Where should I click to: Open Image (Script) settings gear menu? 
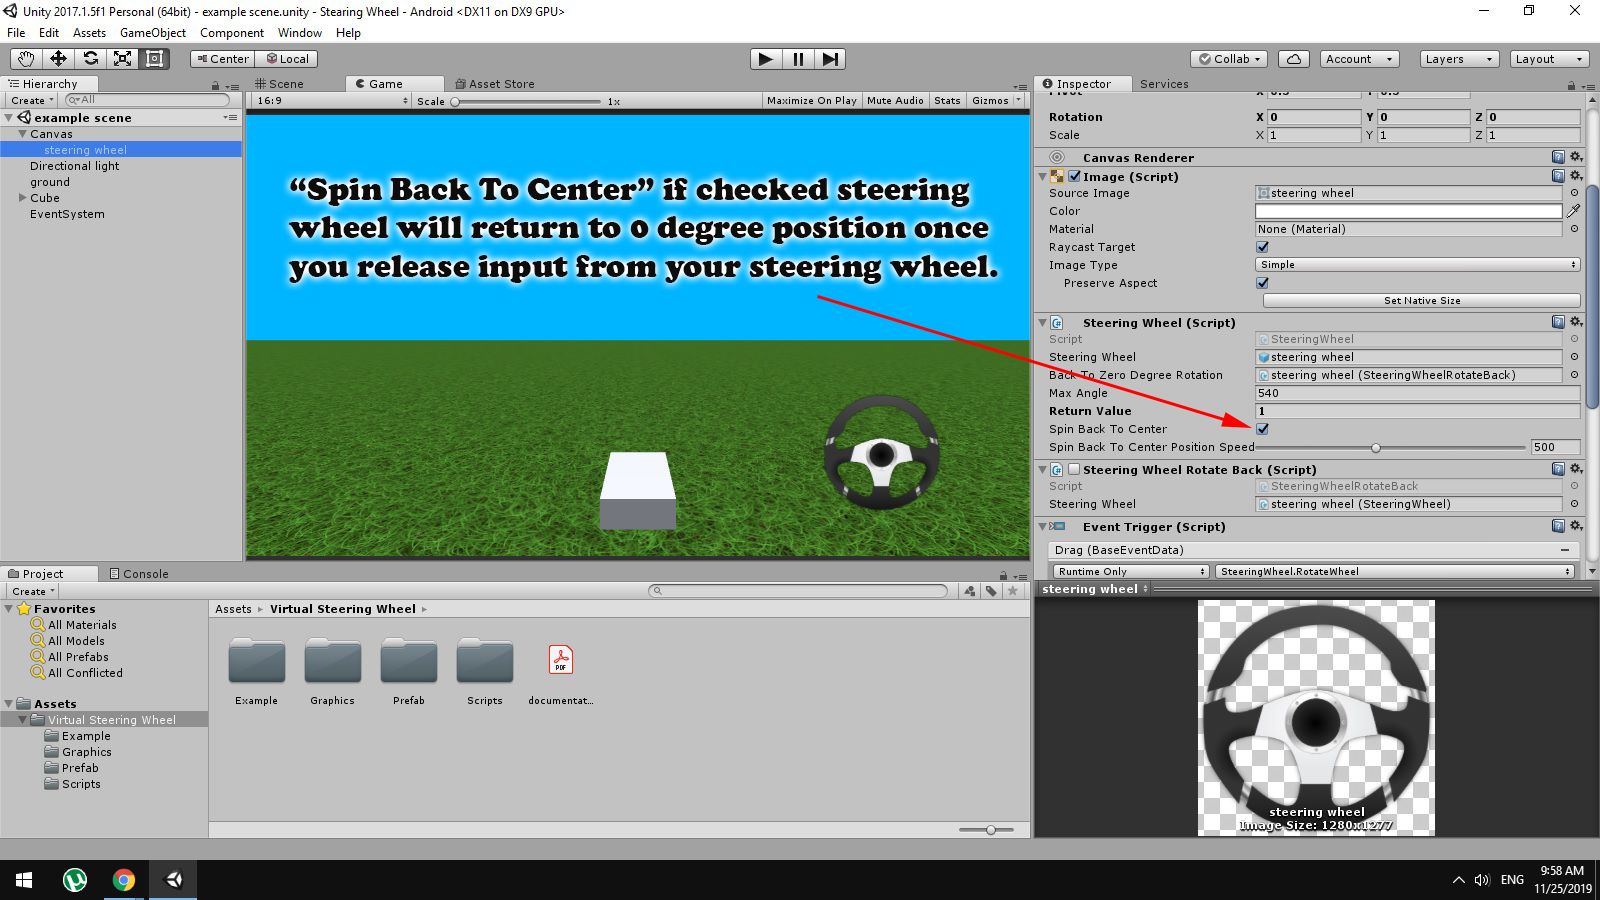pos(1576,176)
